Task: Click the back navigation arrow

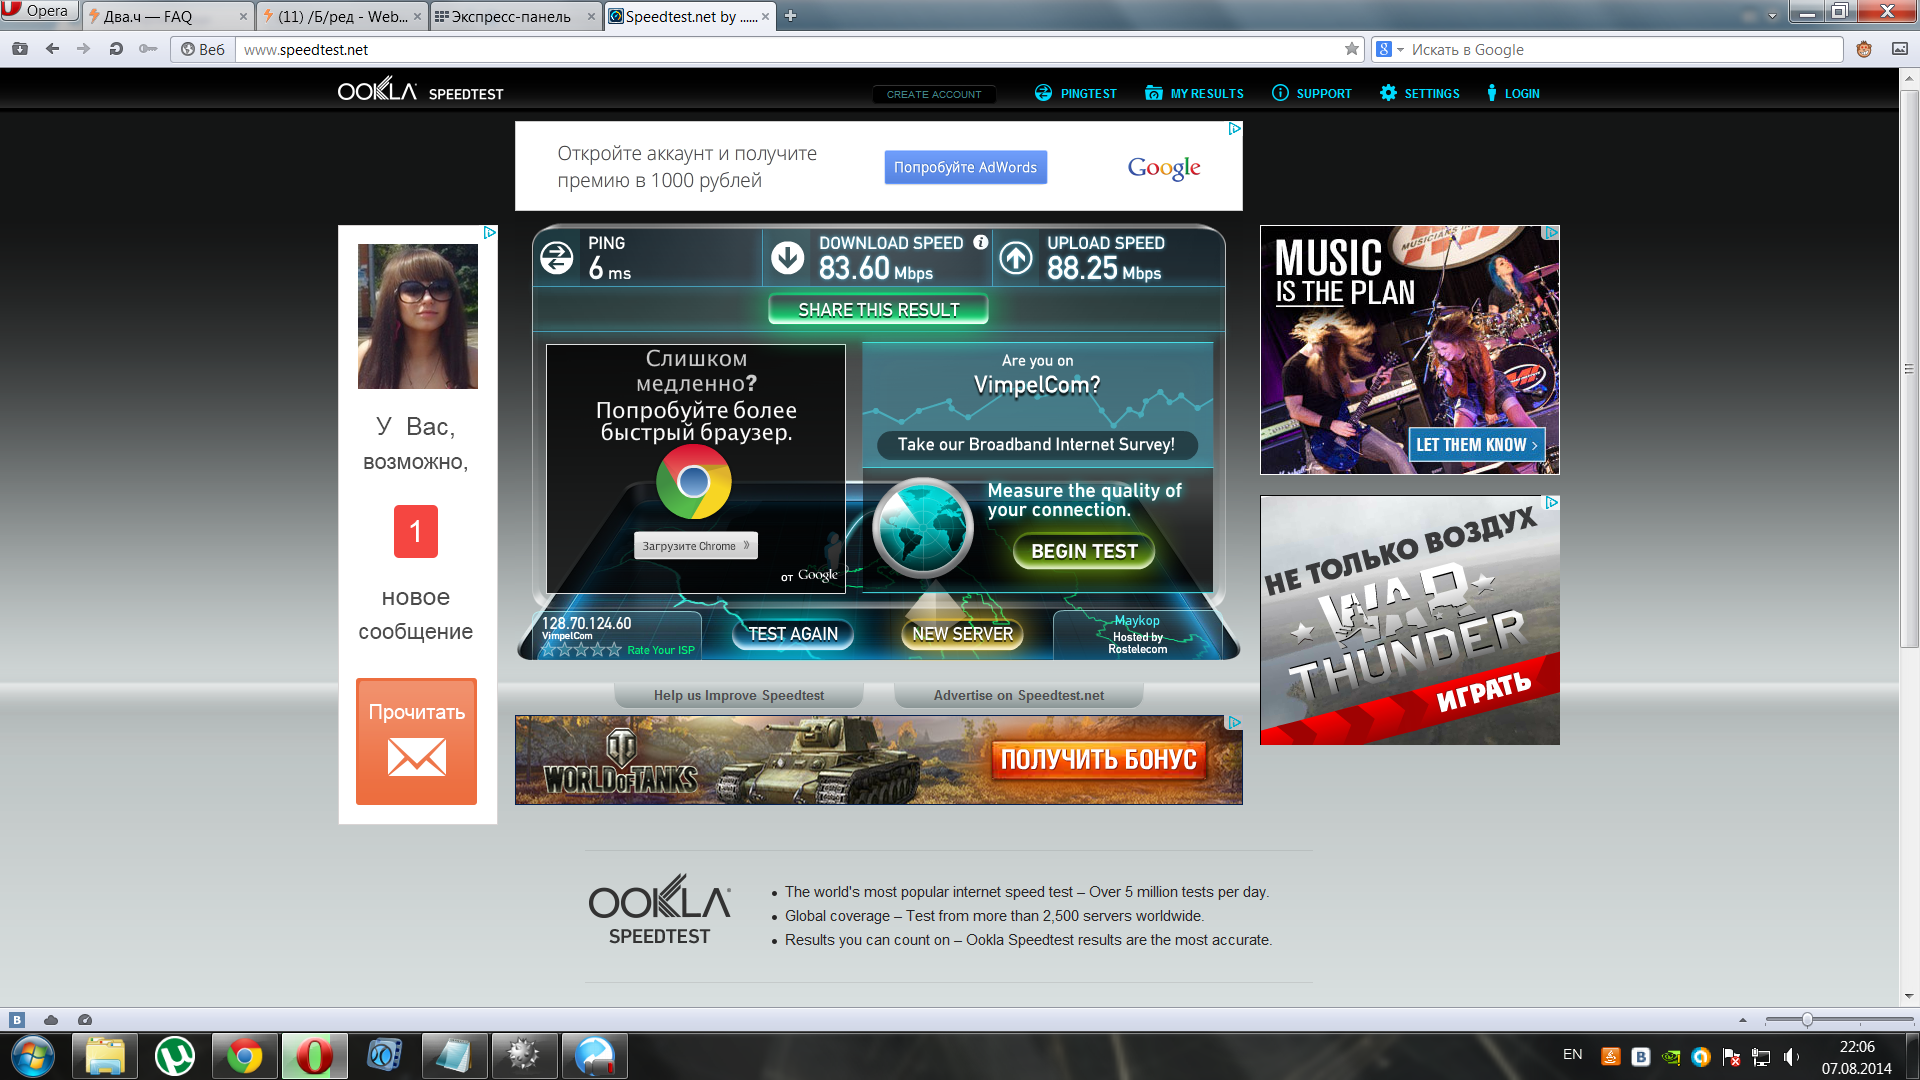Action: tap(52, 49)
